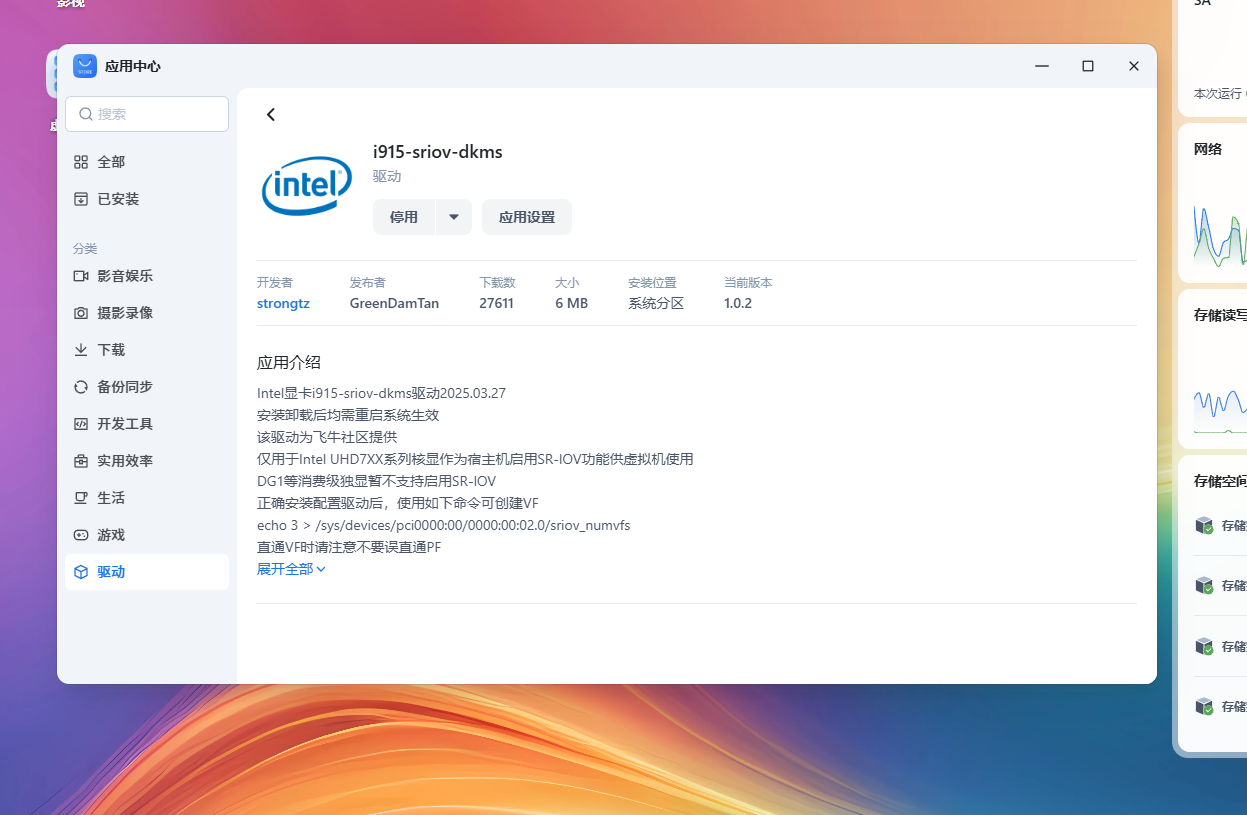This screenshot has height=815, width=1247.
Task: Open the 已安装 list
Action: click(x=147, y=199)
